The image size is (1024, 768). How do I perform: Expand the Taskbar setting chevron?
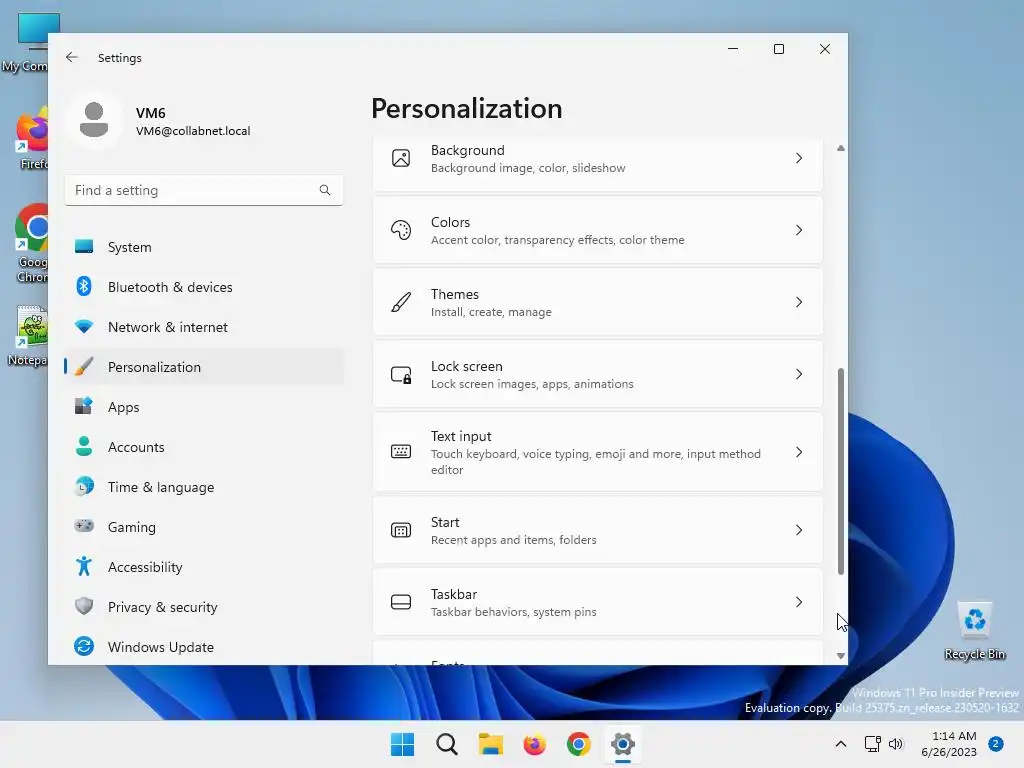tap(799, 602)
